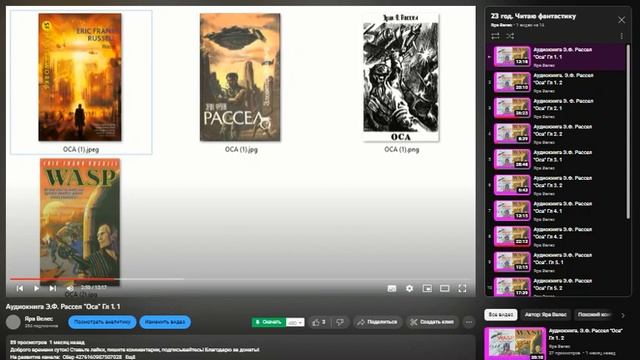Image resolution: width=640 pixels, height=360 pixels.
Task: Expand filter chips with right chevron
Action: coord(623,315)
